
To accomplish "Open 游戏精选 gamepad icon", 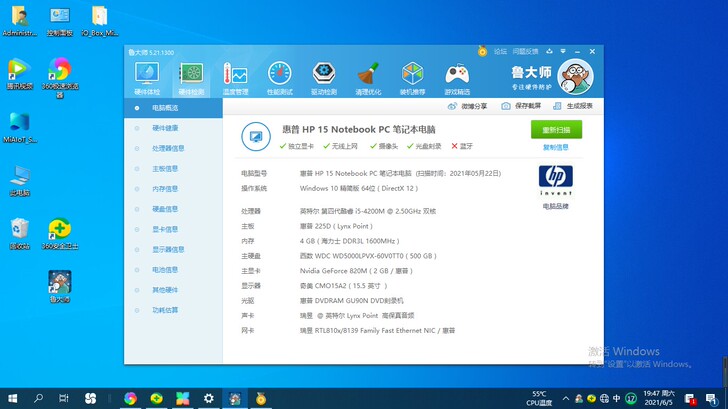I will click(x=457, y=78).
